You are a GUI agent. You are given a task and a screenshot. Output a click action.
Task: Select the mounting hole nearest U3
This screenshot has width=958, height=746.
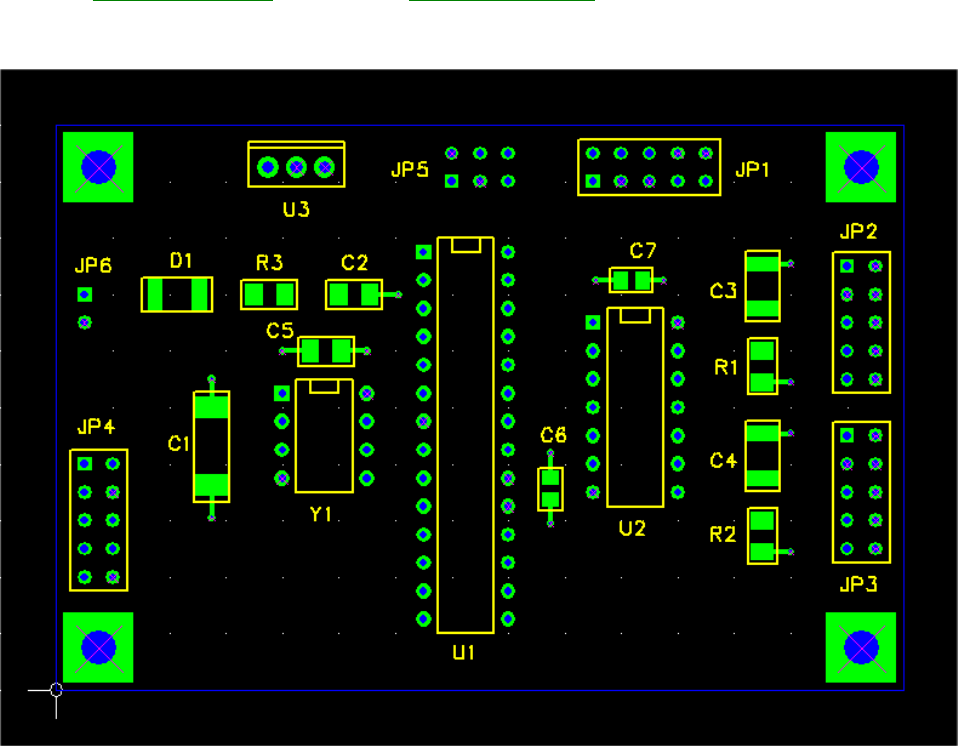98,167
